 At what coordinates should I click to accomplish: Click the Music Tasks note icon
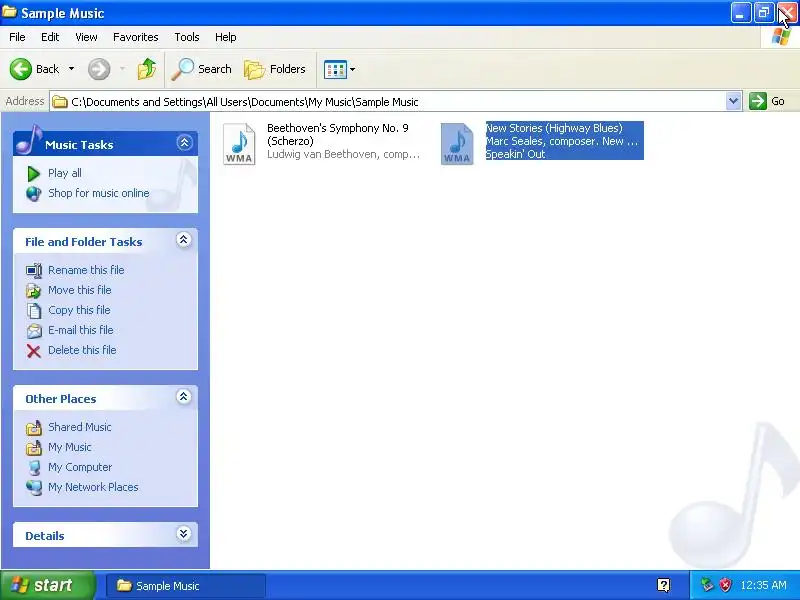[29, 139]
